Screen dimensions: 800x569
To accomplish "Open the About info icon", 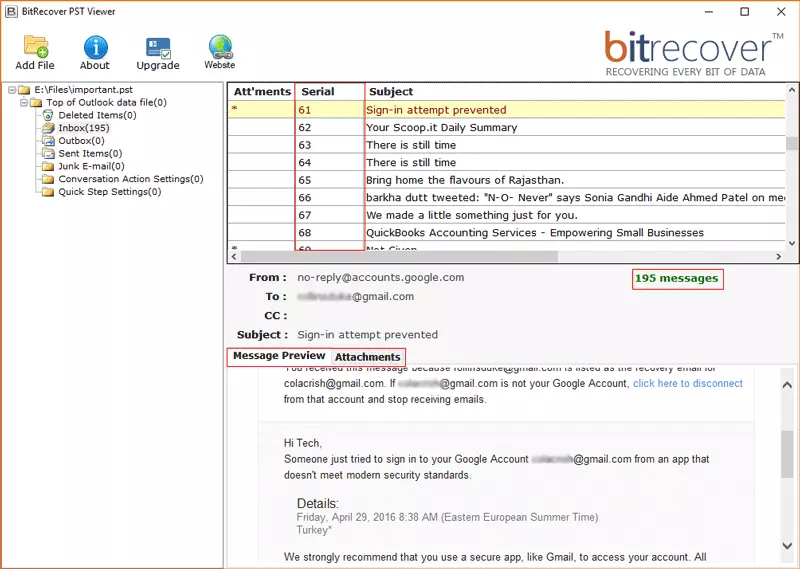I will tap(95, 46).
